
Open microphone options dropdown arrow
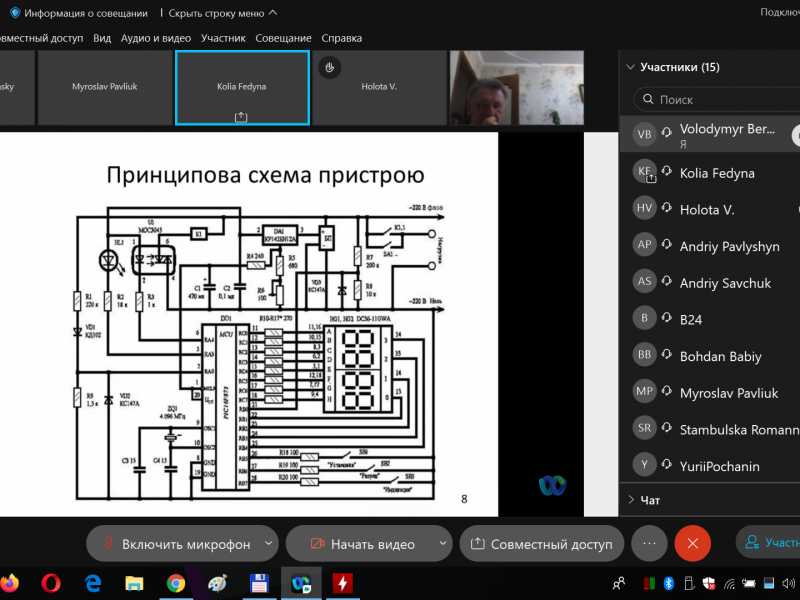[267, 544]
